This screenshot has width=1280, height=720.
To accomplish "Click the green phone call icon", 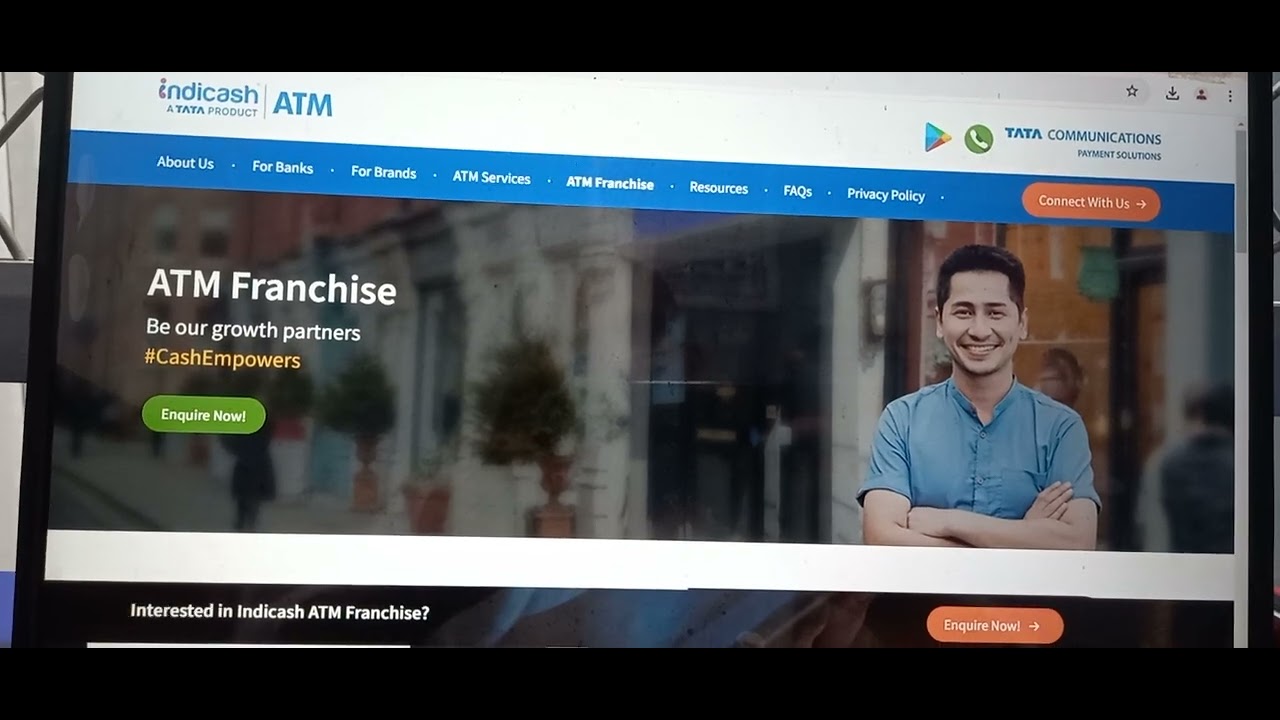I will point(979,139).
